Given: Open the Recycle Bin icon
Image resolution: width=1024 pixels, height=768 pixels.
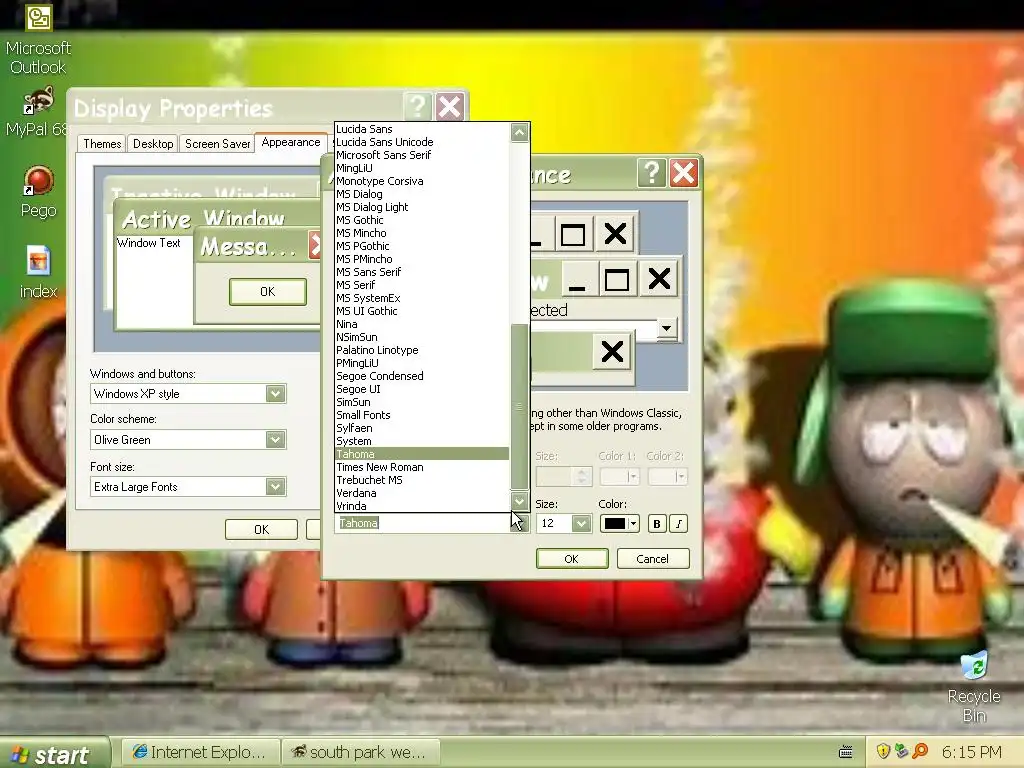Looking at the screenshot, I should pos(974,687).
